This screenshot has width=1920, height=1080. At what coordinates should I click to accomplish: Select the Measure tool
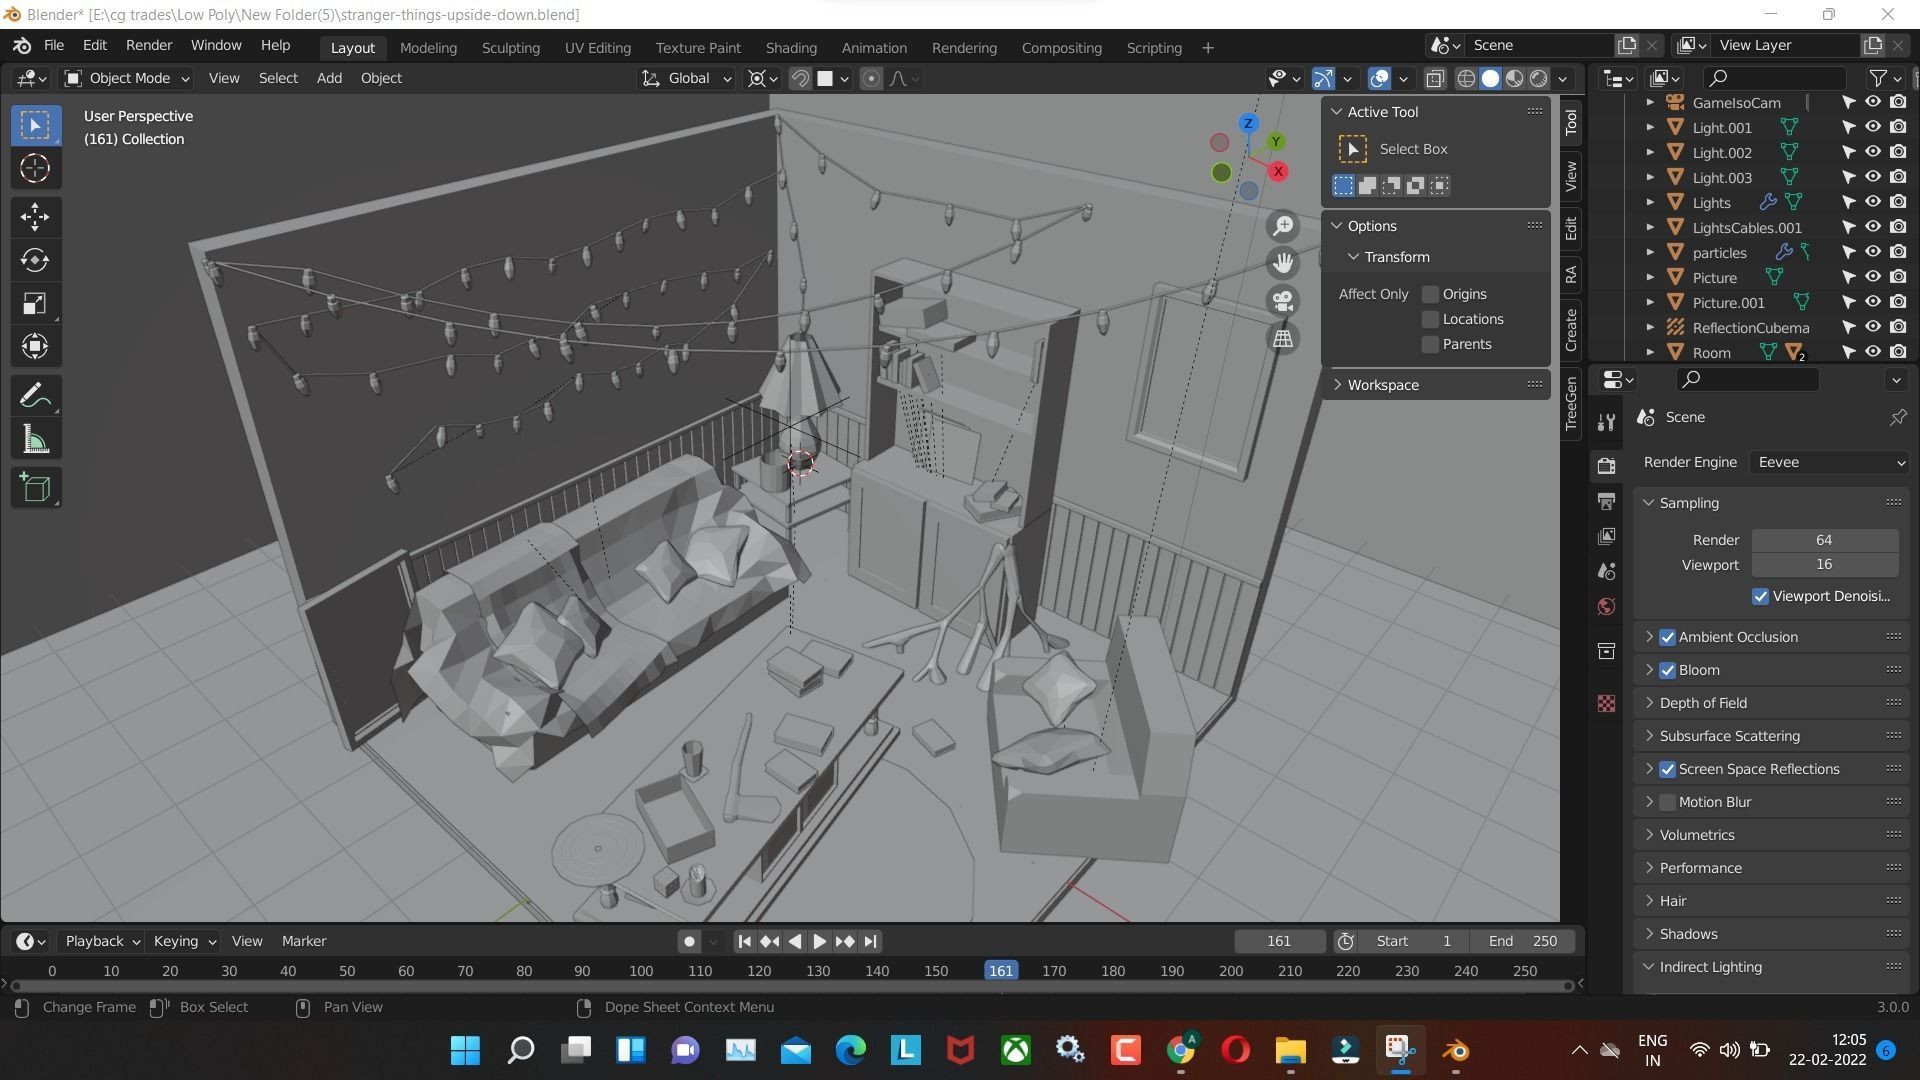click(35, 439)
